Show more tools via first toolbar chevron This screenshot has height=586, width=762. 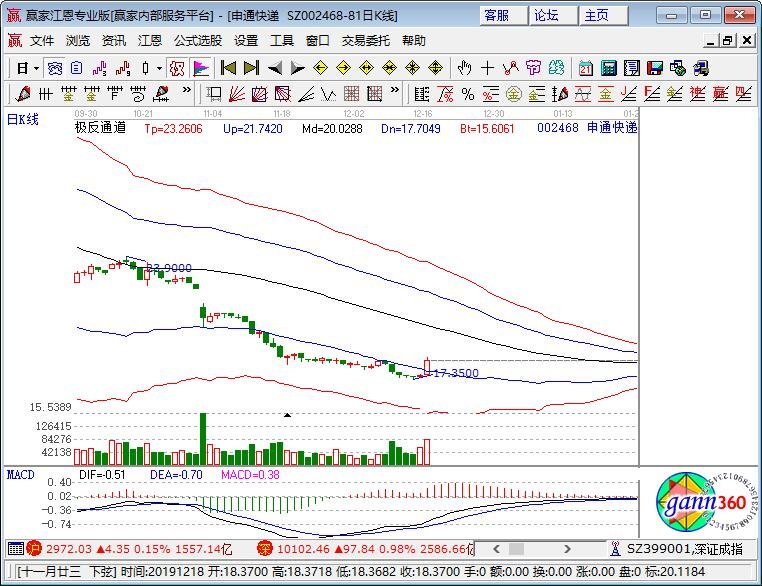point(187,90)
